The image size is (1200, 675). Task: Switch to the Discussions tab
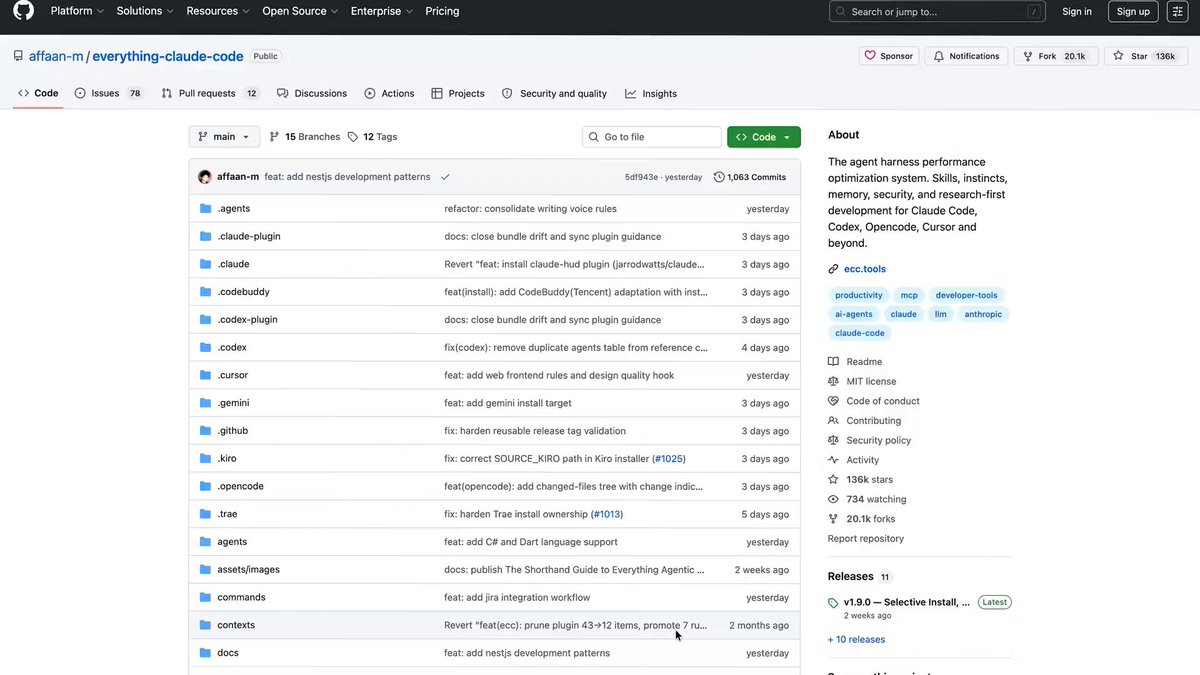[312, 93]
